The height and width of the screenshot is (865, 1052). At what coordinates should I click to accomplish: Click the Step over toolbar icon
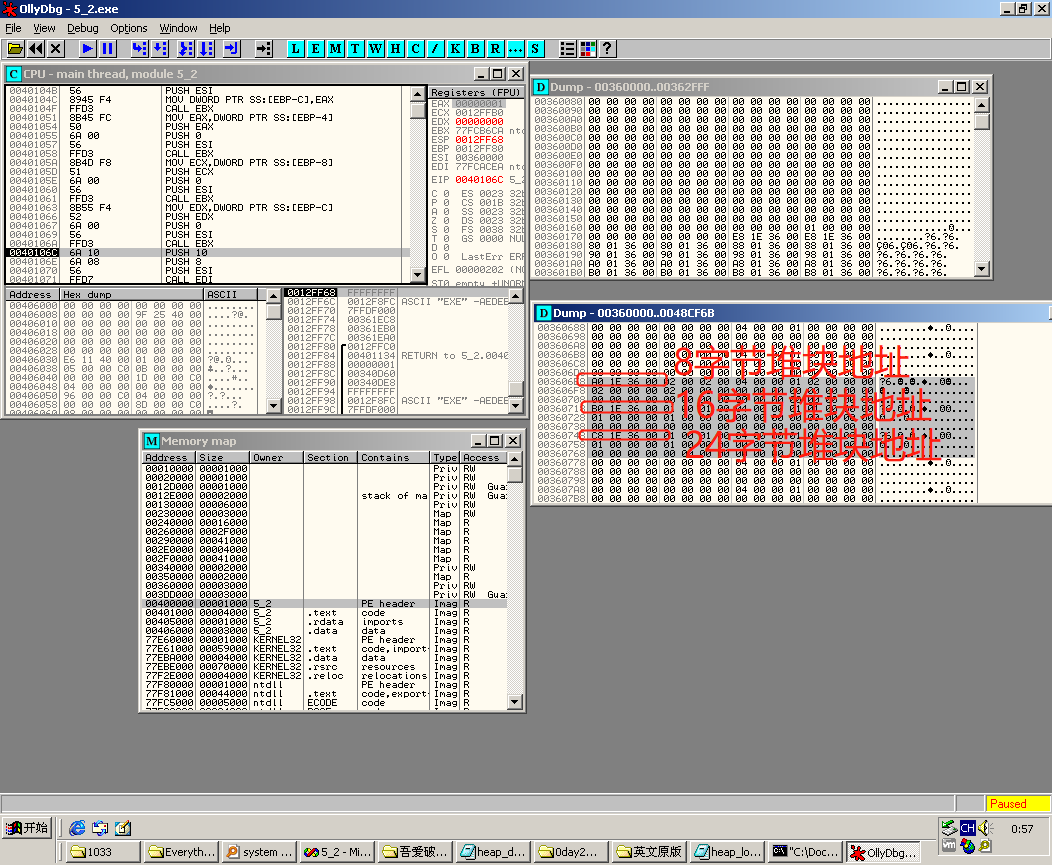coord(160,48)
